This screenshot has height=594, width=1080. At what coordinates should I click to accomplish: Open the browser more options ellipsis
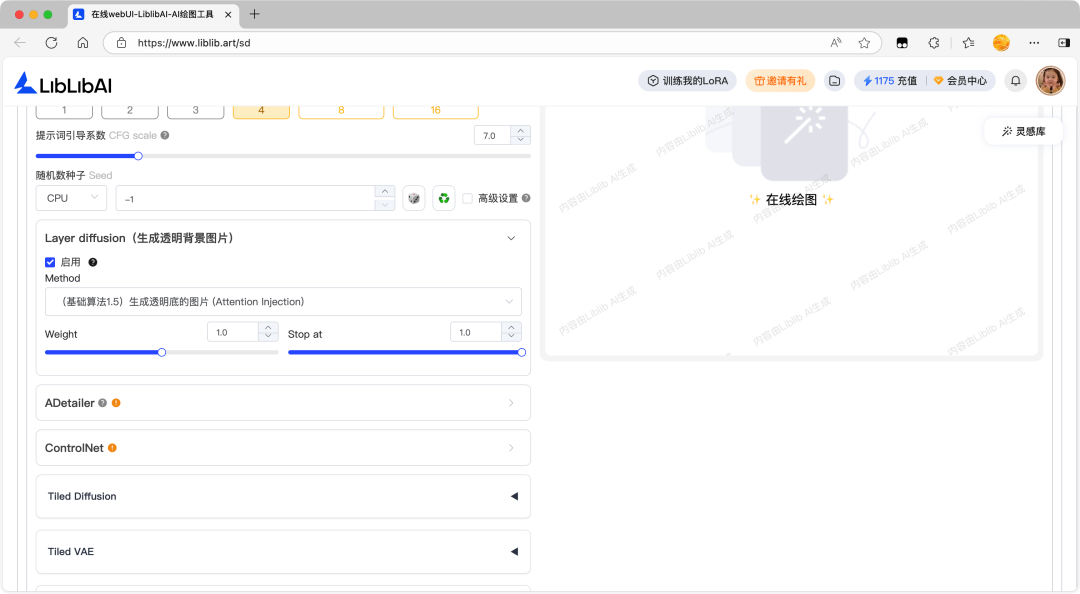[x=1034, y=43]
